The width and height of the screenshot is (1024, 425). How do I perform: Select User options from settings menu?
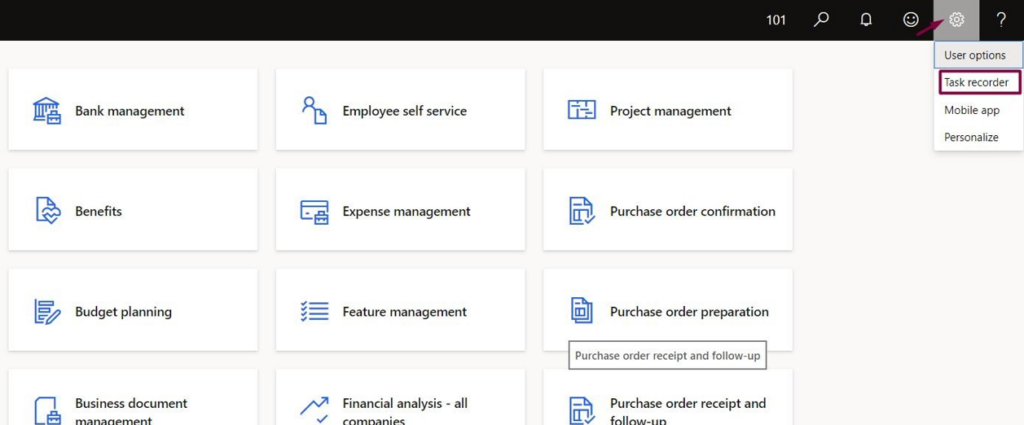[x=978, y=55]
